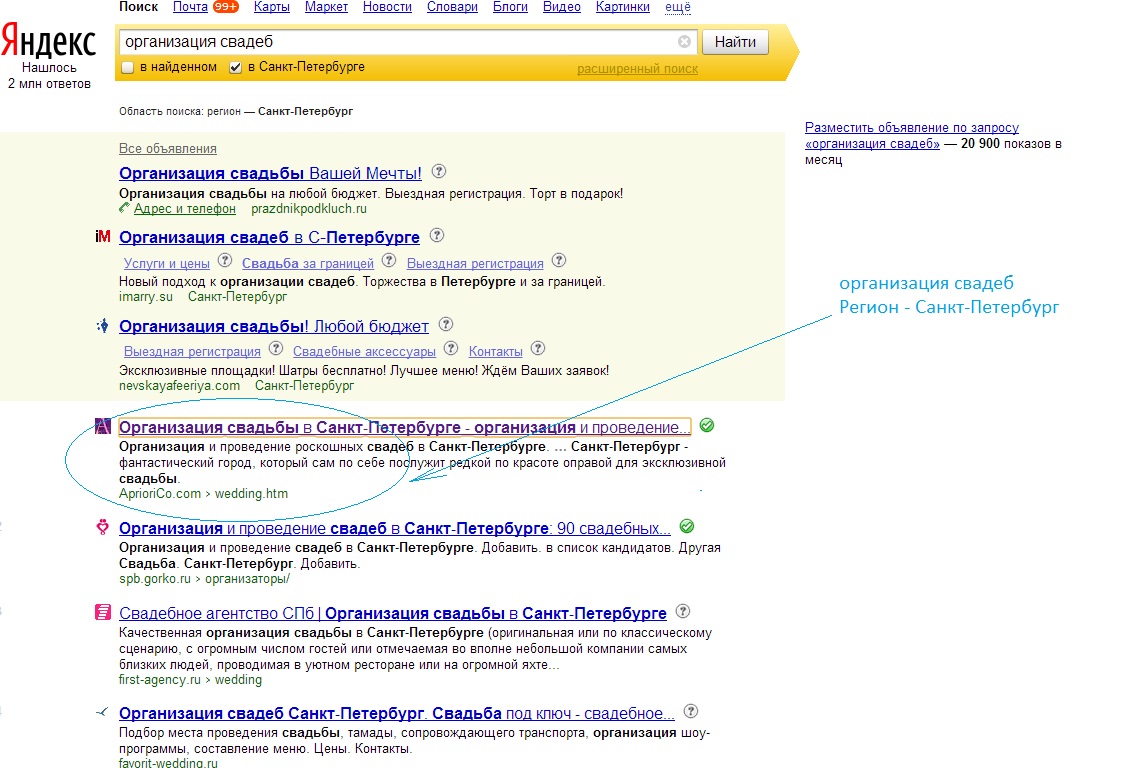Click the iM favicon of imarry ad
Viewport: 1137px width, 768px height.
pos(103,236)
